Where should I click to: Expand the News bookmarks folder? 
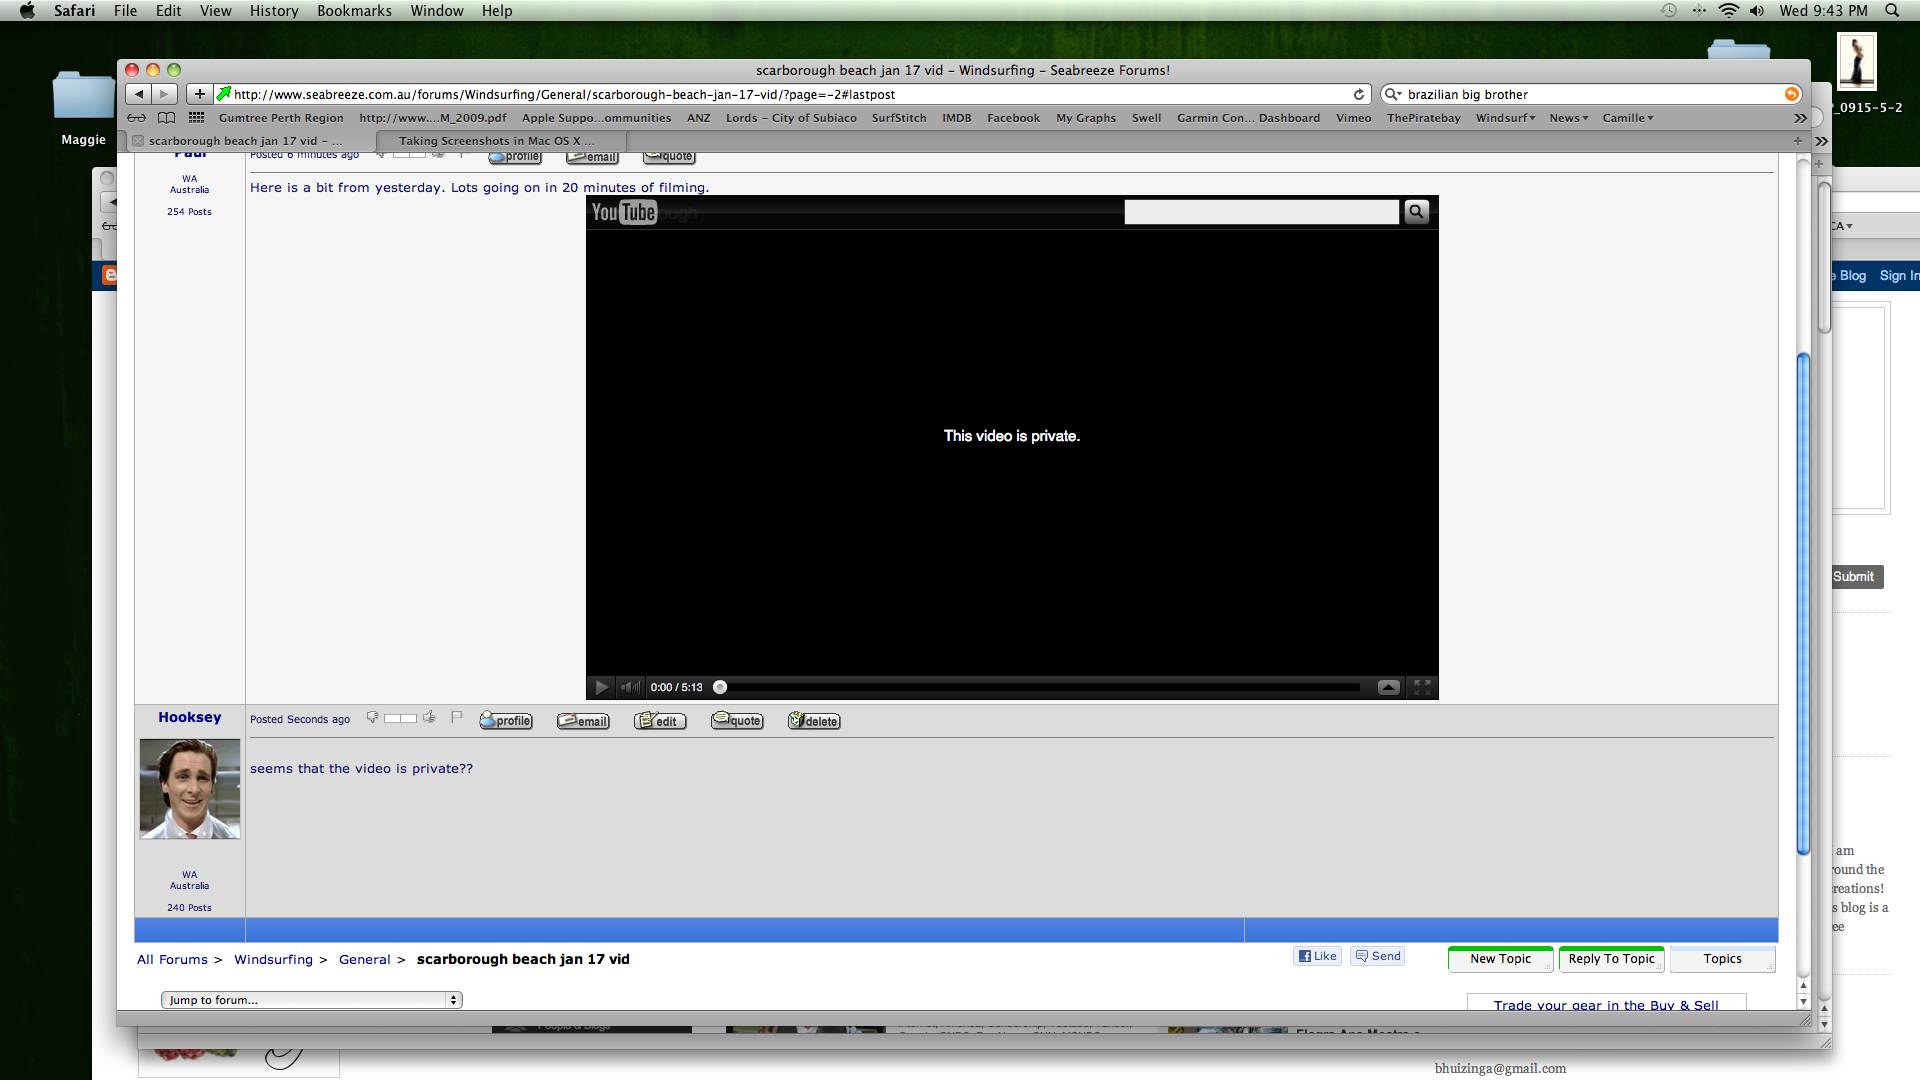pyautogui.click(x=1568, y=118)
